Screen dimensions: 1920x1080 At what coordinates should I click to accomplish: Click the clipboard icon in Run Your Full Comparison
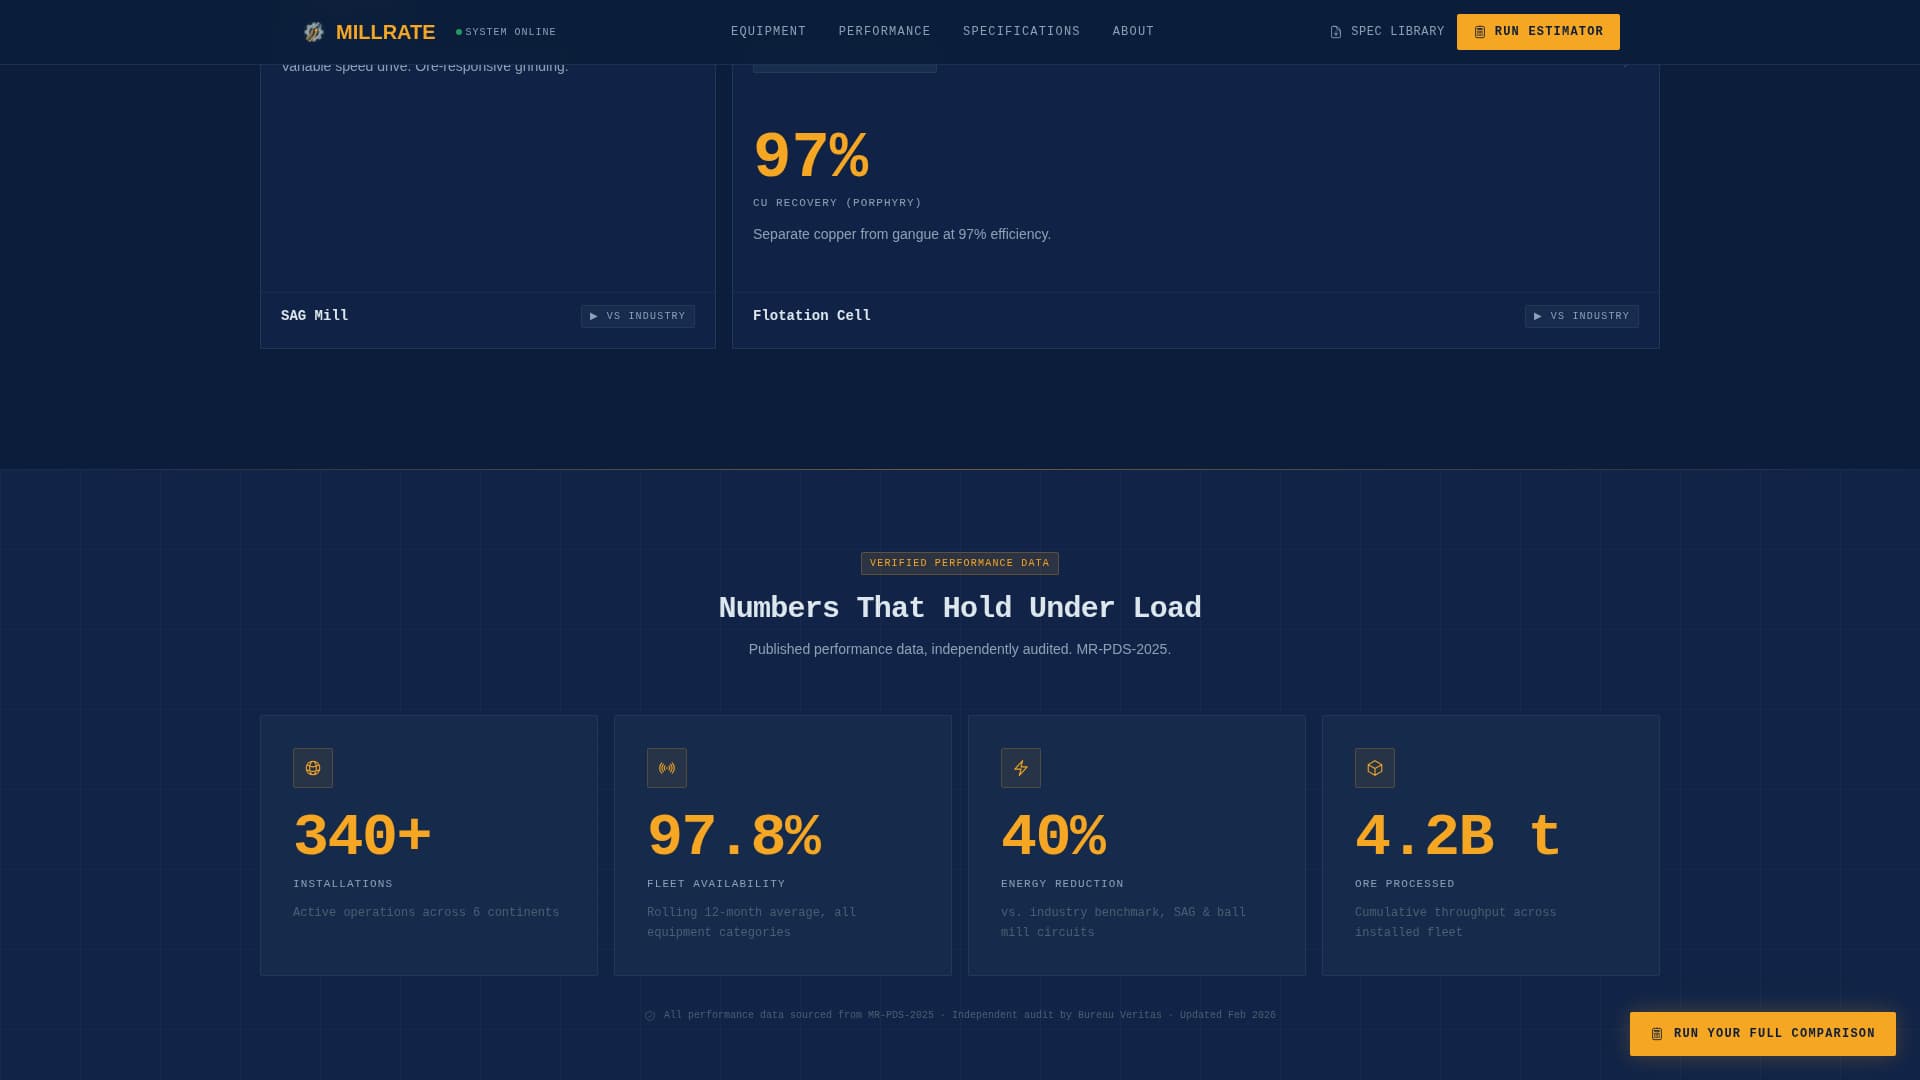click(x=1657, y=1034)
